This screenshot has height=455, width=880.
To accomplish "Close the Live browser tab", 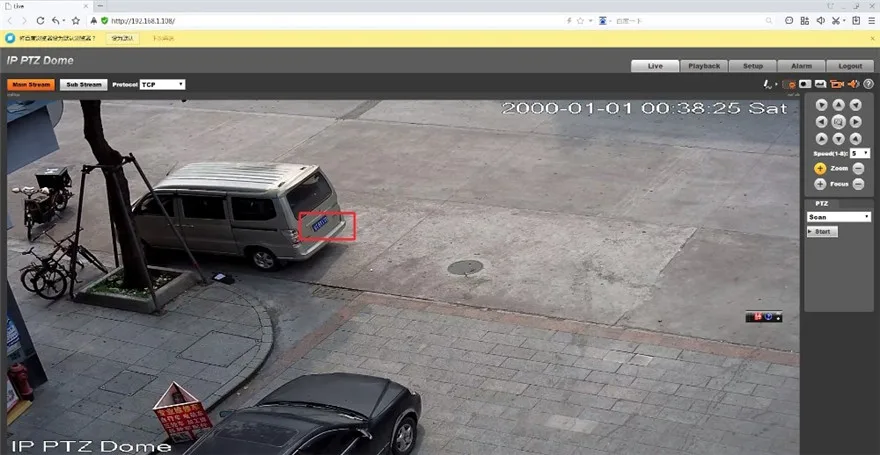I will pyautogui.click(x=86, y=6).
